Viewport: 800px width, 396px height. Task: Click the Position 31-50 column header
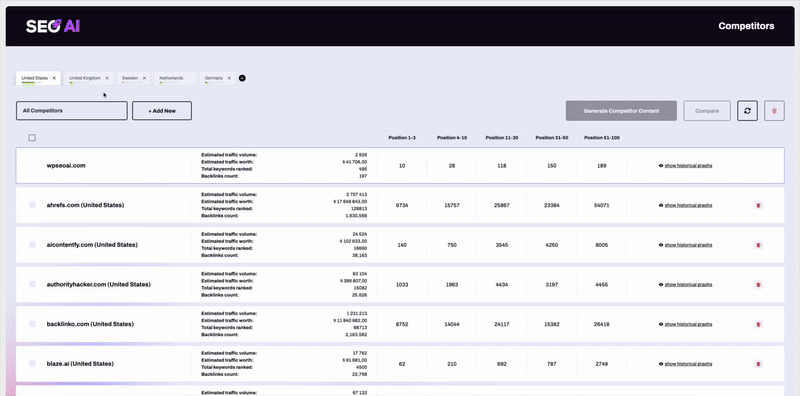pyautogui.click(x=552, y=138)
